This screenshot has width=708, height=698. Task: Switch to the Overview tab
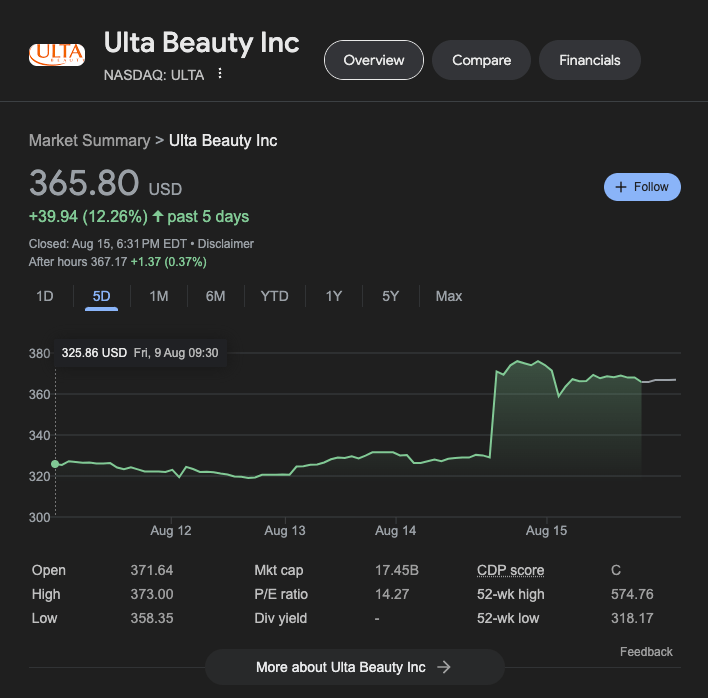[x=374, y=60]
